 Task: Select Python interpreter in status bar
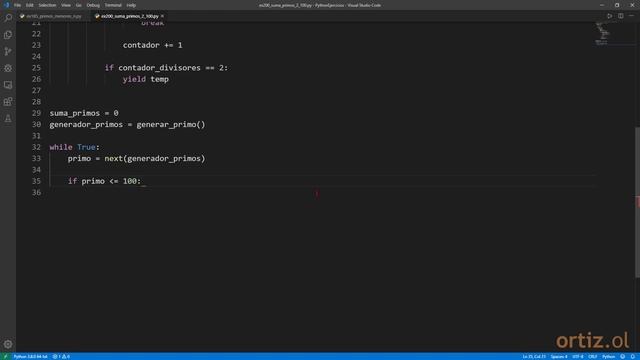(x=30, y=356)
